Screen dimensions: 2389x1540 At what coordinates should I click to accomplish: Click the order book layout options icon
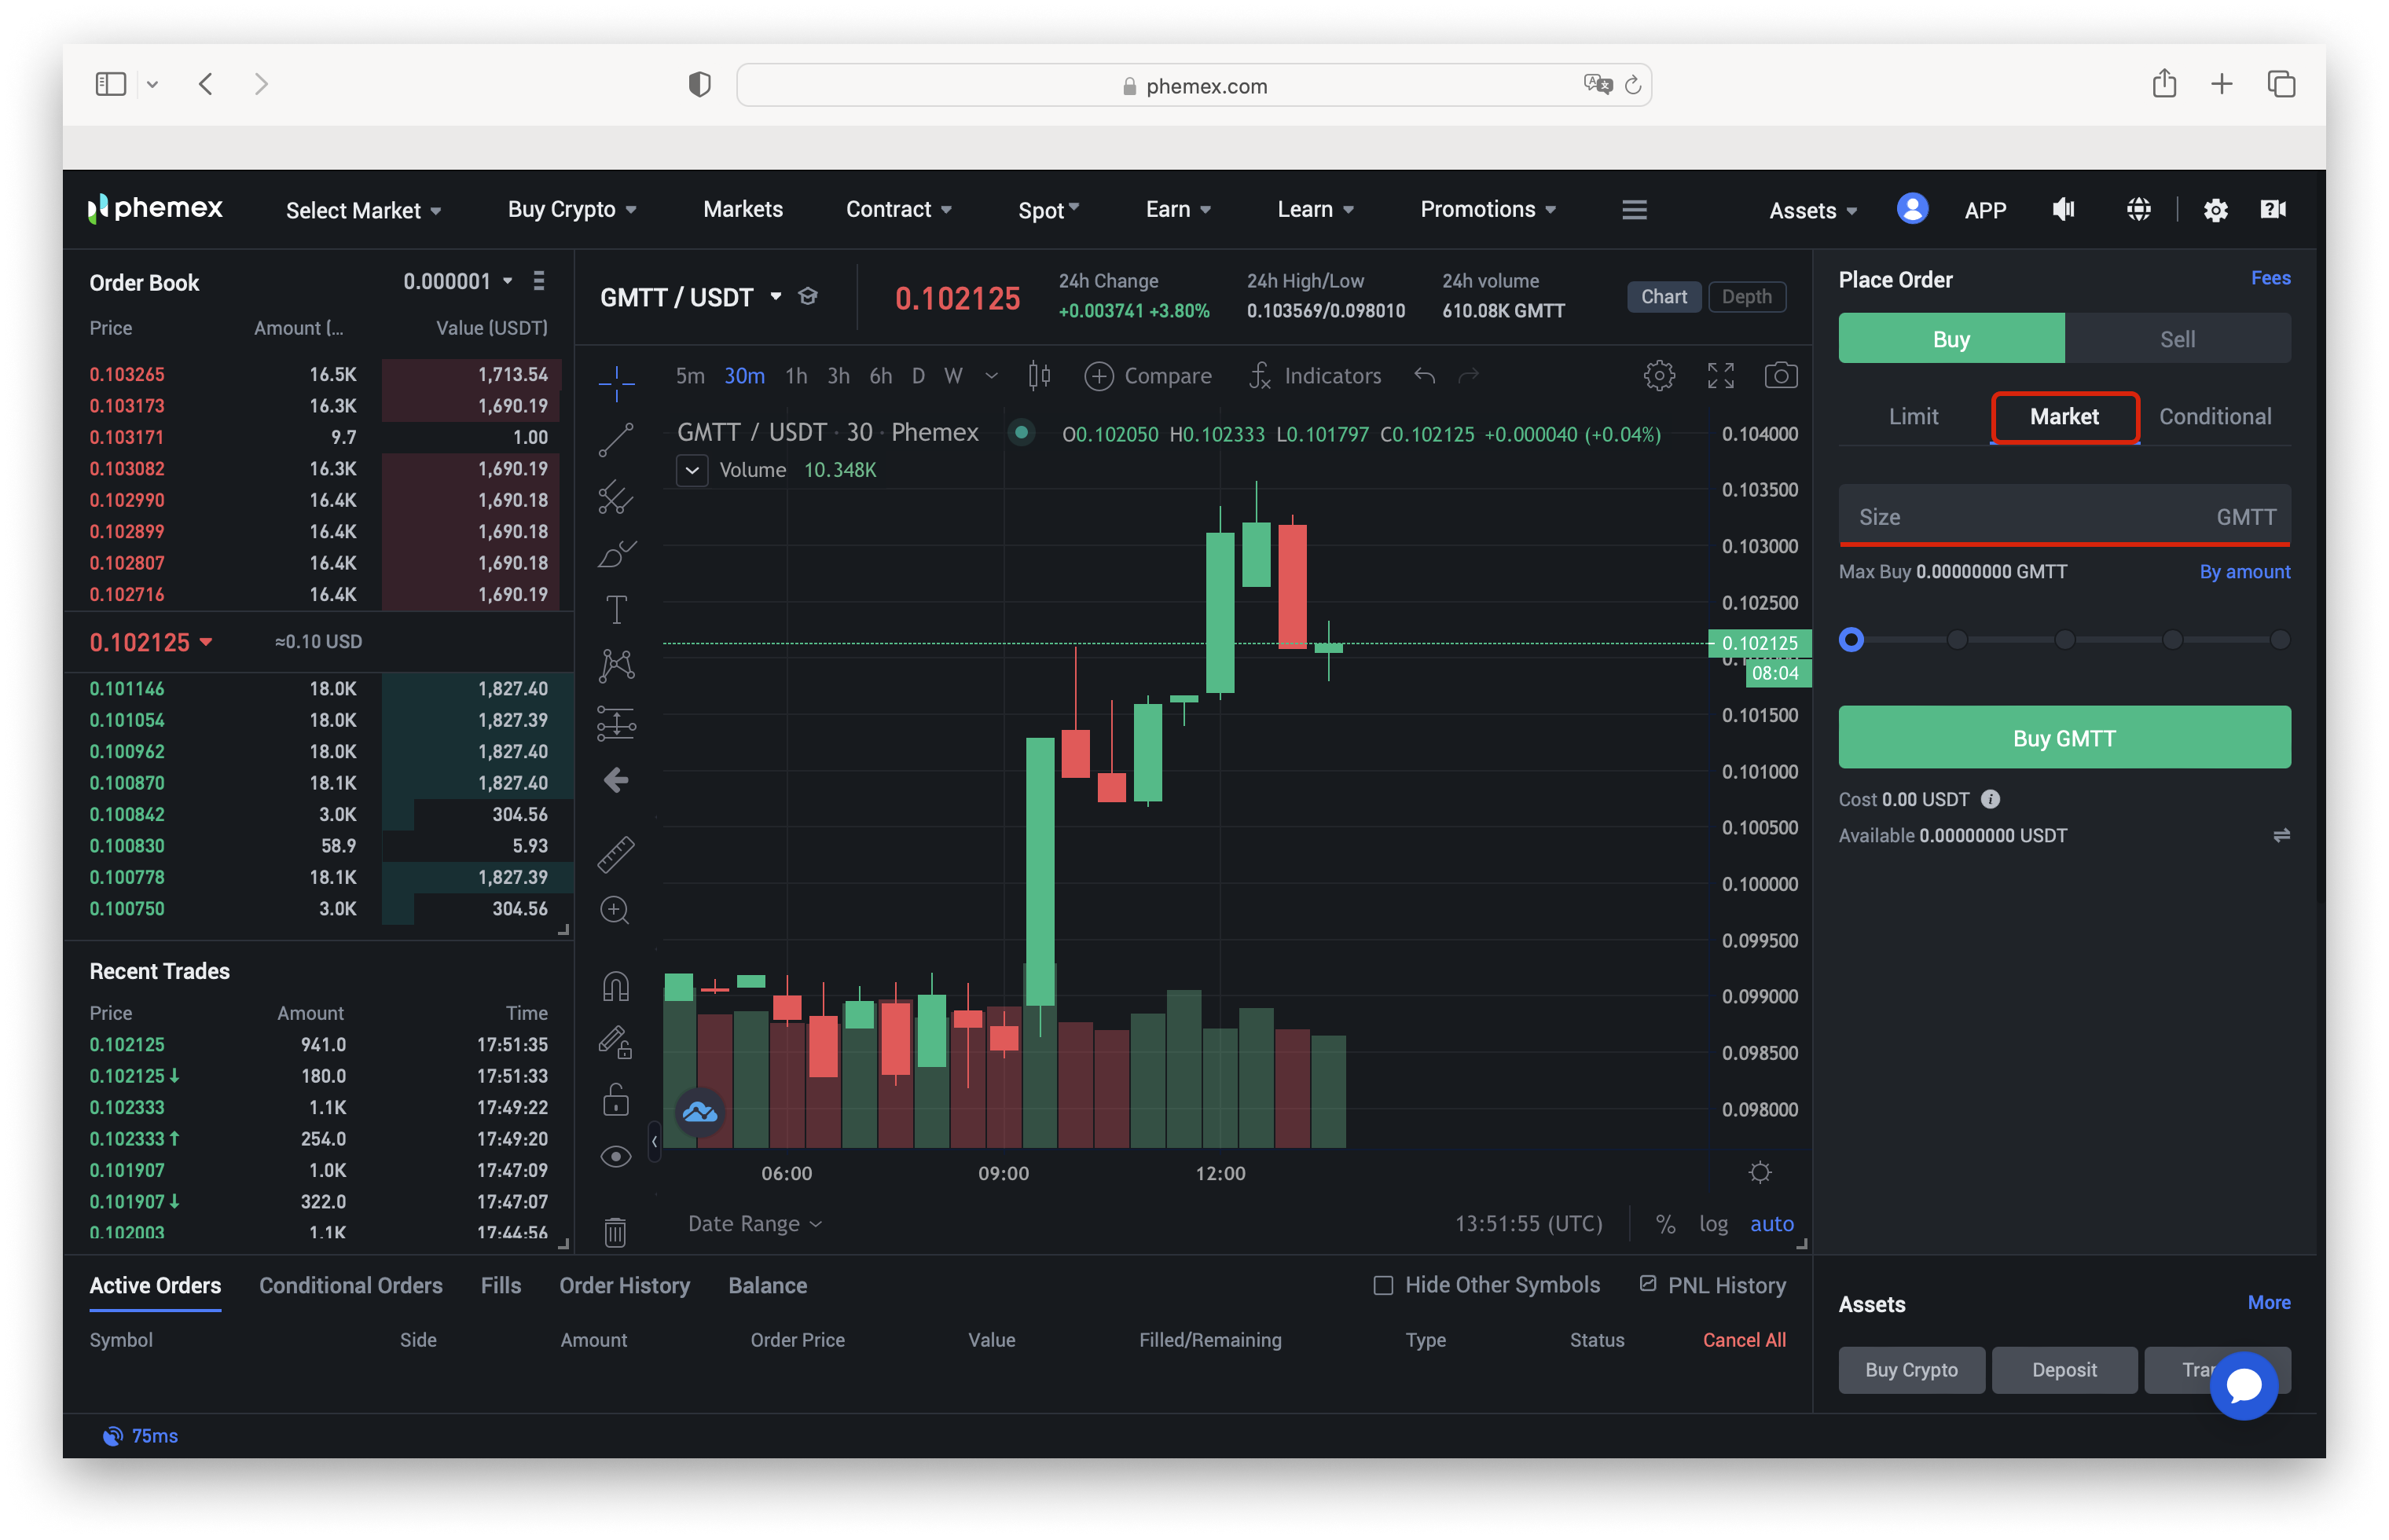coord(539,281)
